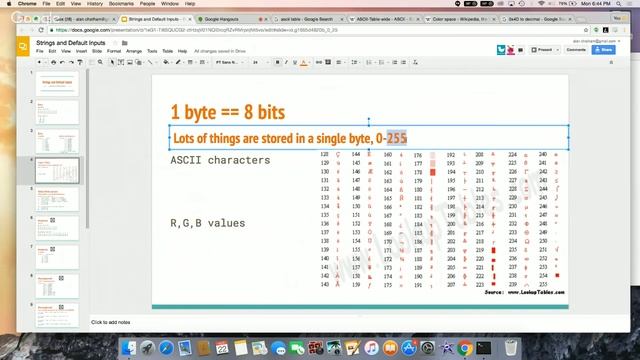Toggle Underline formatting
Screen dimensions: 640x360
click(x=295, y=62)
